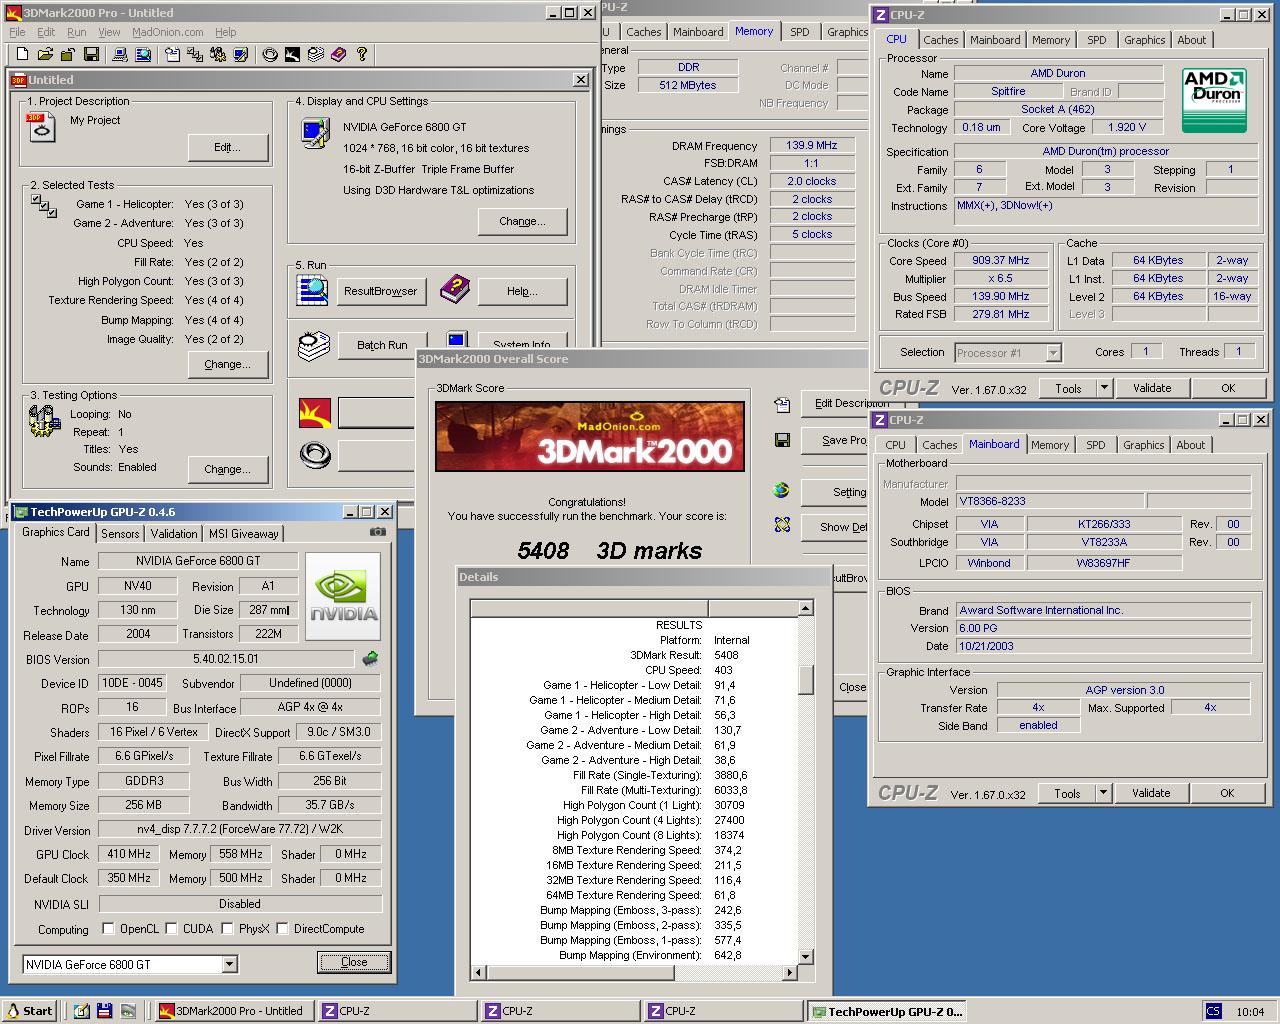Click OK in the CPU-Z Mainboard window

(x=1227, y=793)
